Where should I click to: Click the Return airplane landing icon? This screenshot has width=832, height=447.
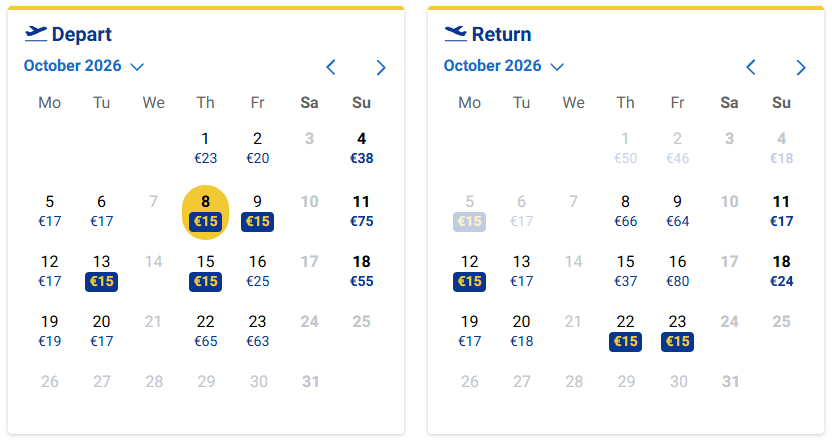455,33
